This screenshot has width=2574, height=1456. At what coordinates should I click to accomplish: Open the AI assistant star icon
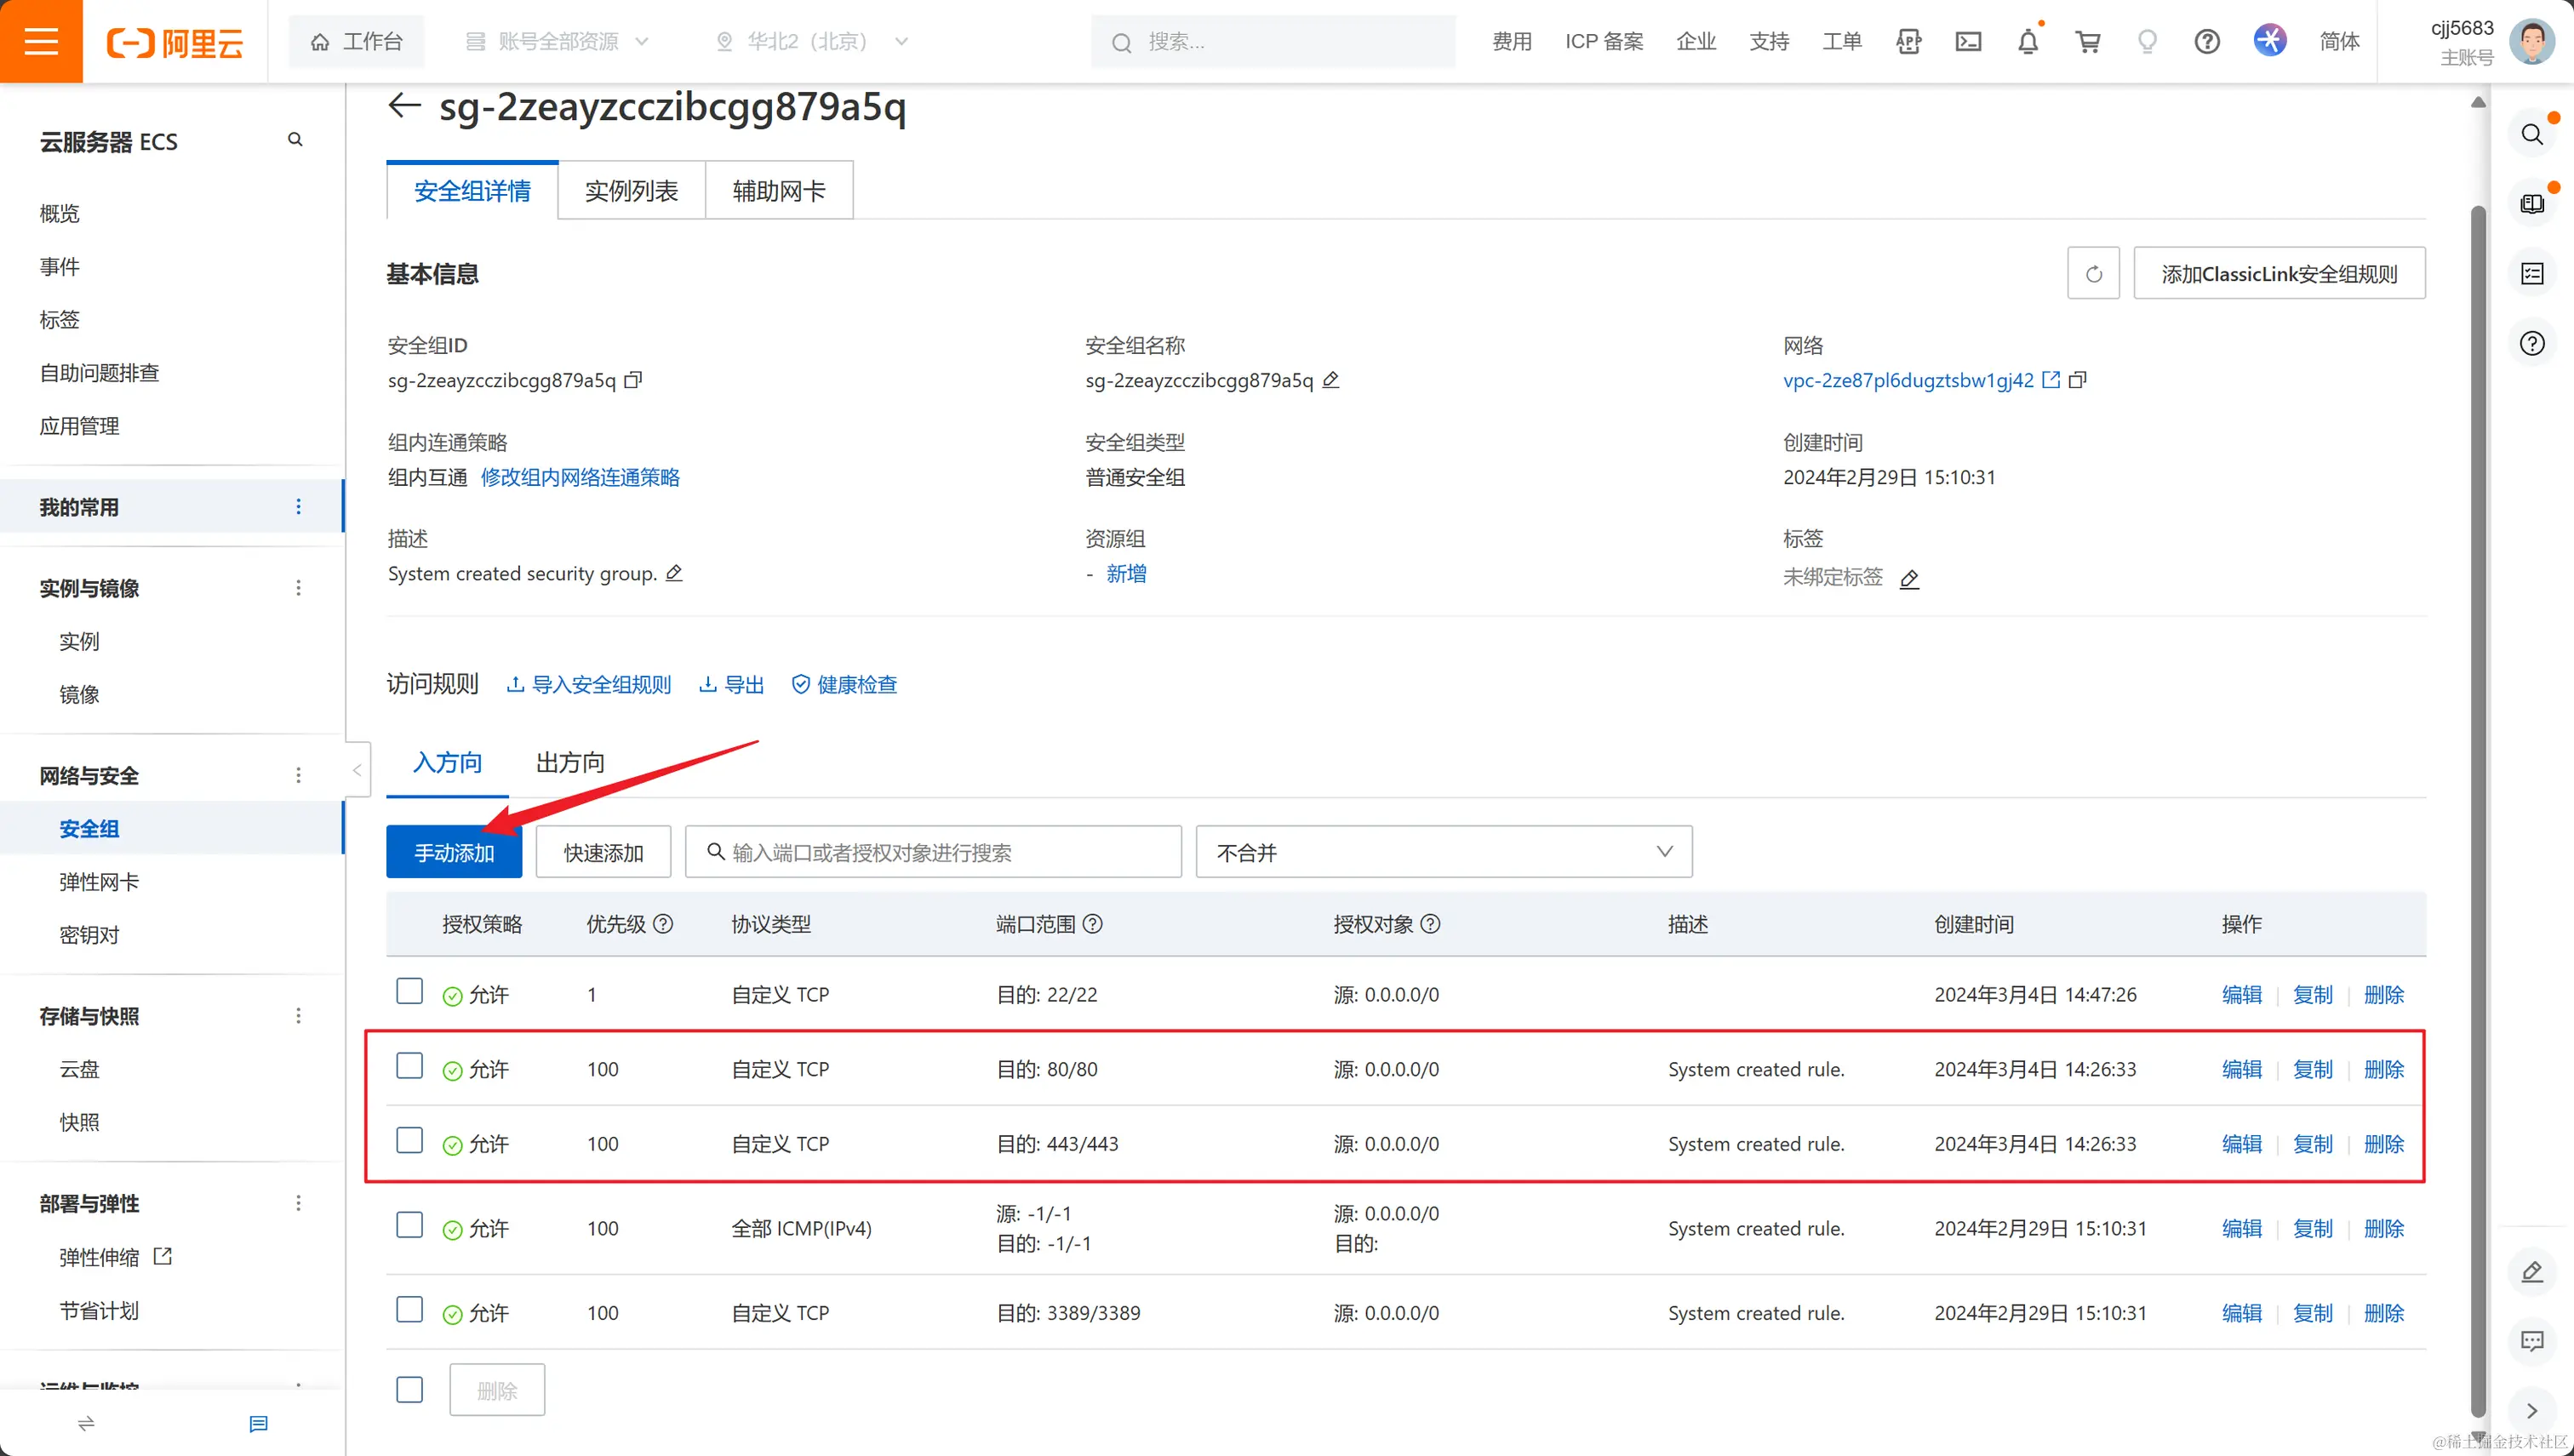(x=2270, y=41)
